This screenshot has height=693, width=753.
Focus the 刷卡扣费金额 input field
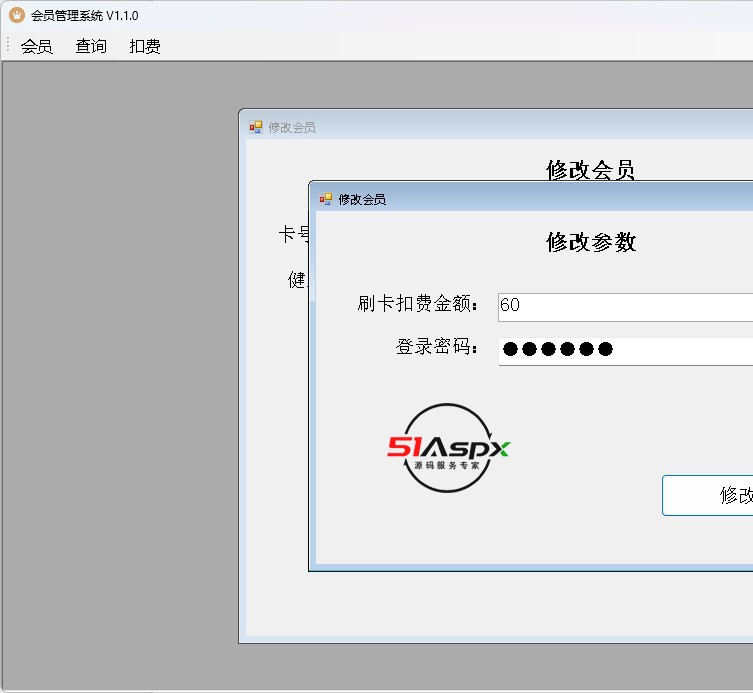pos(625,307)
